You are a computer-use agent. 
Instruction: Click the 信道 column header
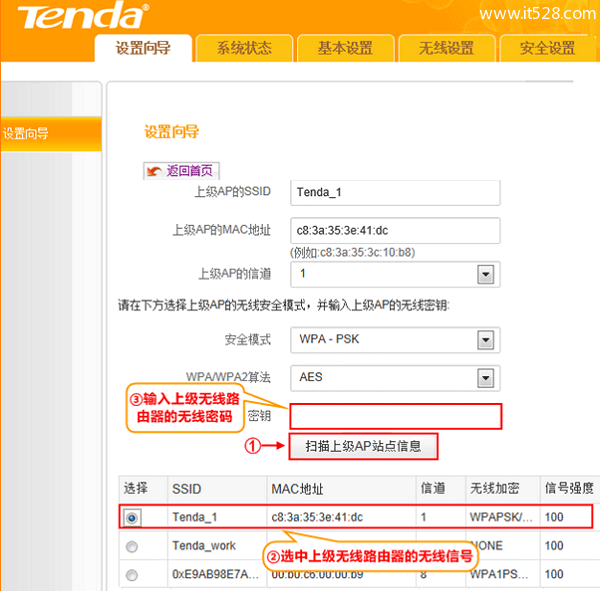coord(440,489)
